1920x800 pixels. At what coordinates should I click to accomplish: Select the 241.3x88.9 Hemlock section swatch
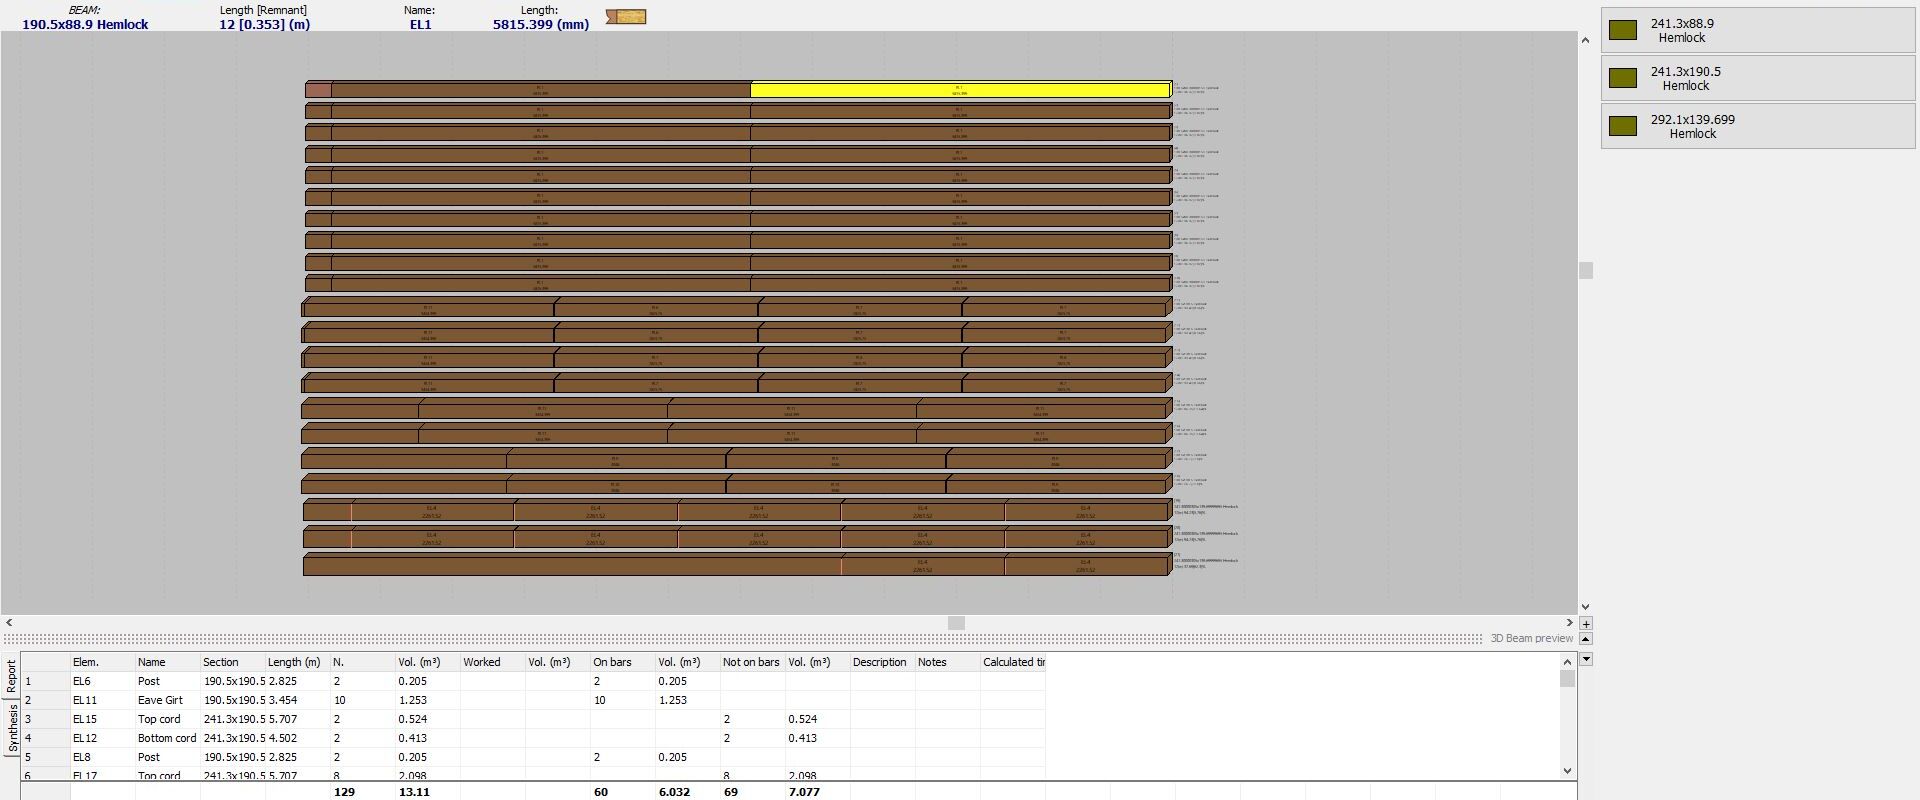point(1622,30)
